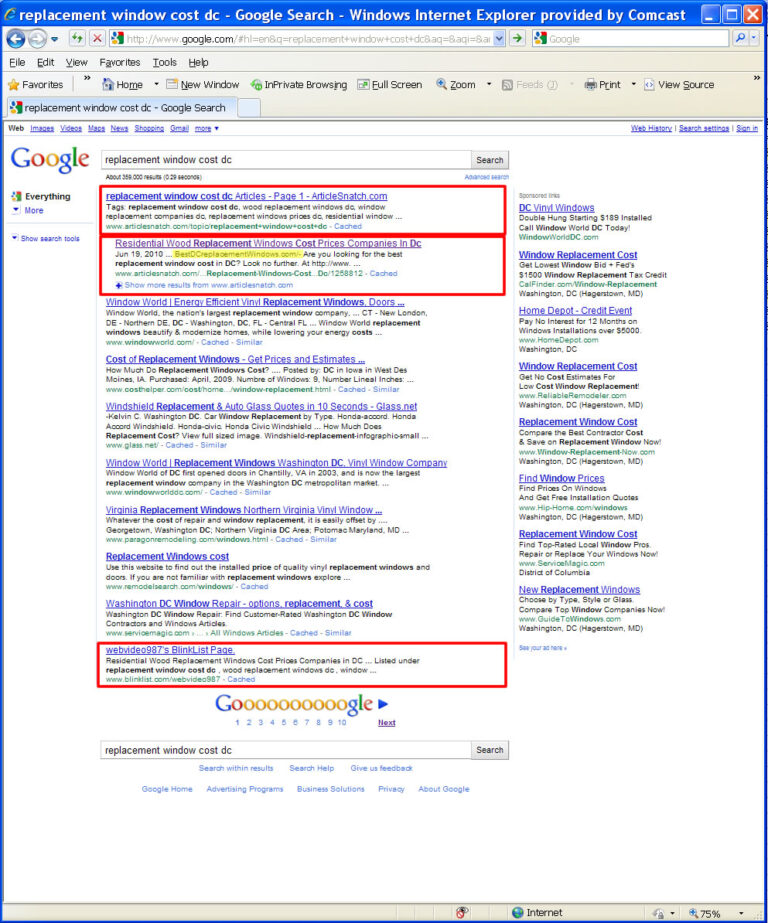Expand the address bar dropdown arrow
Image resolution: width=768 pixels, height=923 pixels.
click(499, 39)
